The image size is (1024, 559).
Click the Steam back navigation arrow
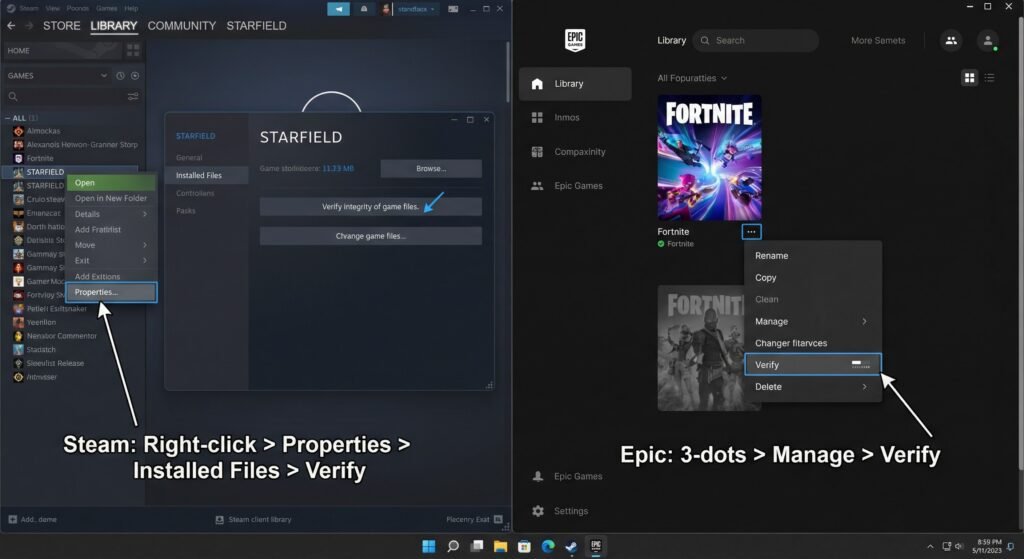click(x=11, y=26)
